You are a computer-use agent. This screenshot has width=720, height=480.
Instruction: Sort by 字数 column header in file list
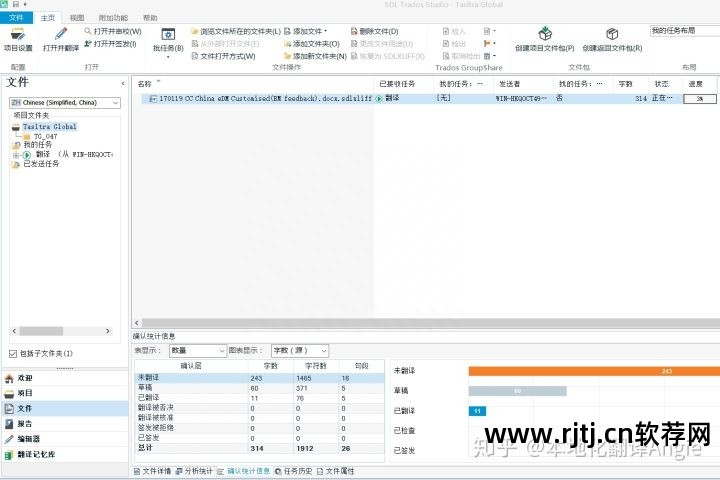[x=629, y=84]
